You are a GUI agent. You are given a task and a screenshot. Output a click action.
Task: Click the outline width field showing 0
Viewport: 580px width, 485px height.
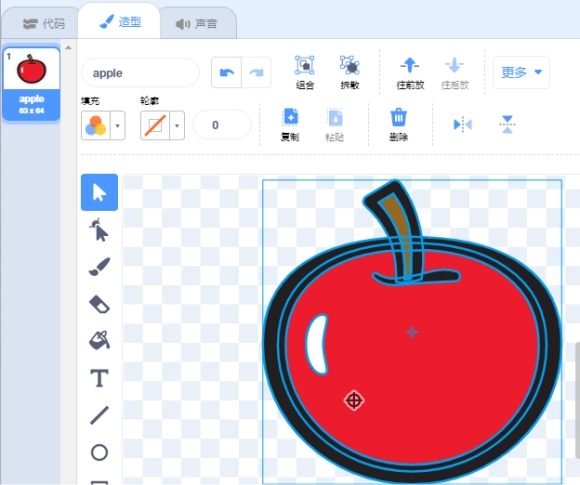click(x=222, y=125)
